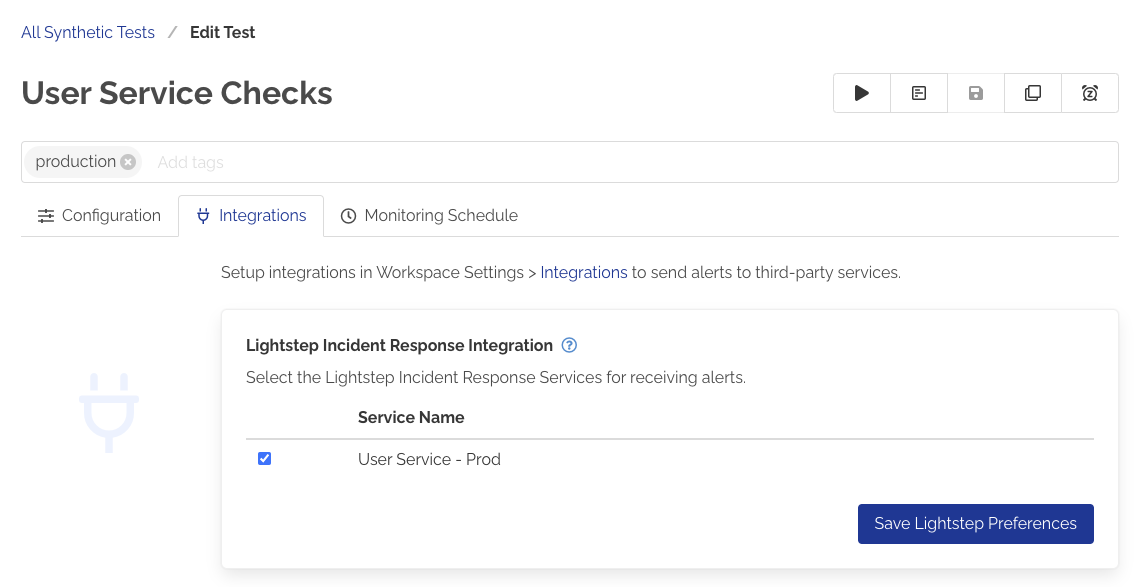The image size is (1138, 587).
Task: Click the plug icon on the Integrations tab
Action: coord(203,215)
